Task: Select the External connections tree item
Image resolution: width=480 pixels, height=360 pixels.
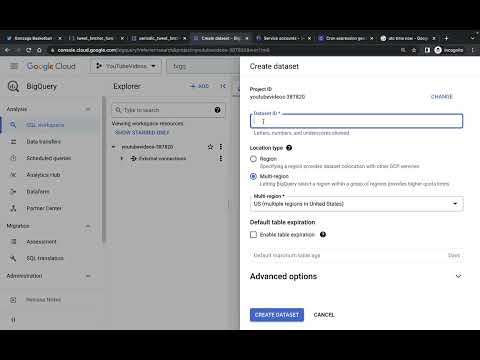Action: point(162,159)
